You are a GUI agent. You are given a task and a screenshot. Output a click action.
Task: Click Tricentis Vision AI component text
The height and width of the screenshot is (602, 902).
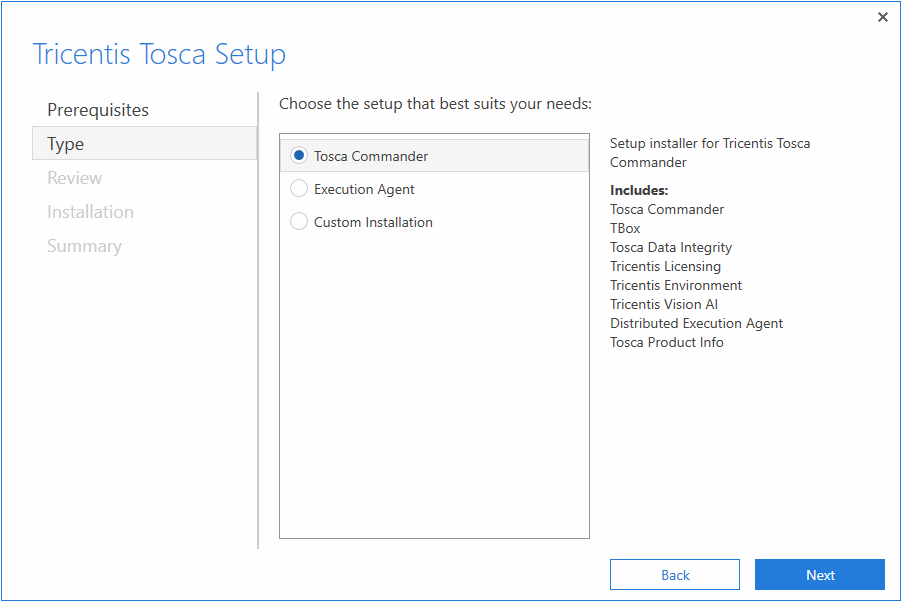coord(664,304)
